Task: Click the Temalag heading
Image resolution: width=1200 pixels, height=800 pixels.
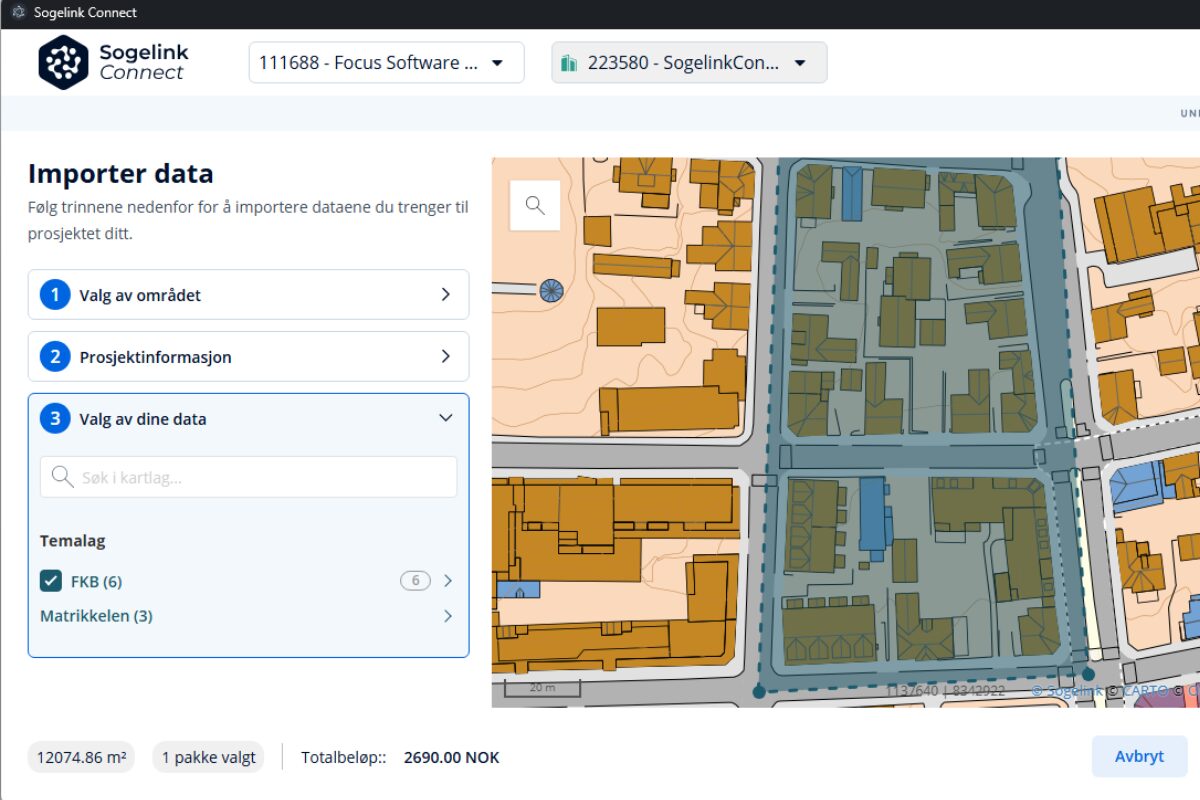Action: pos(72,540)
